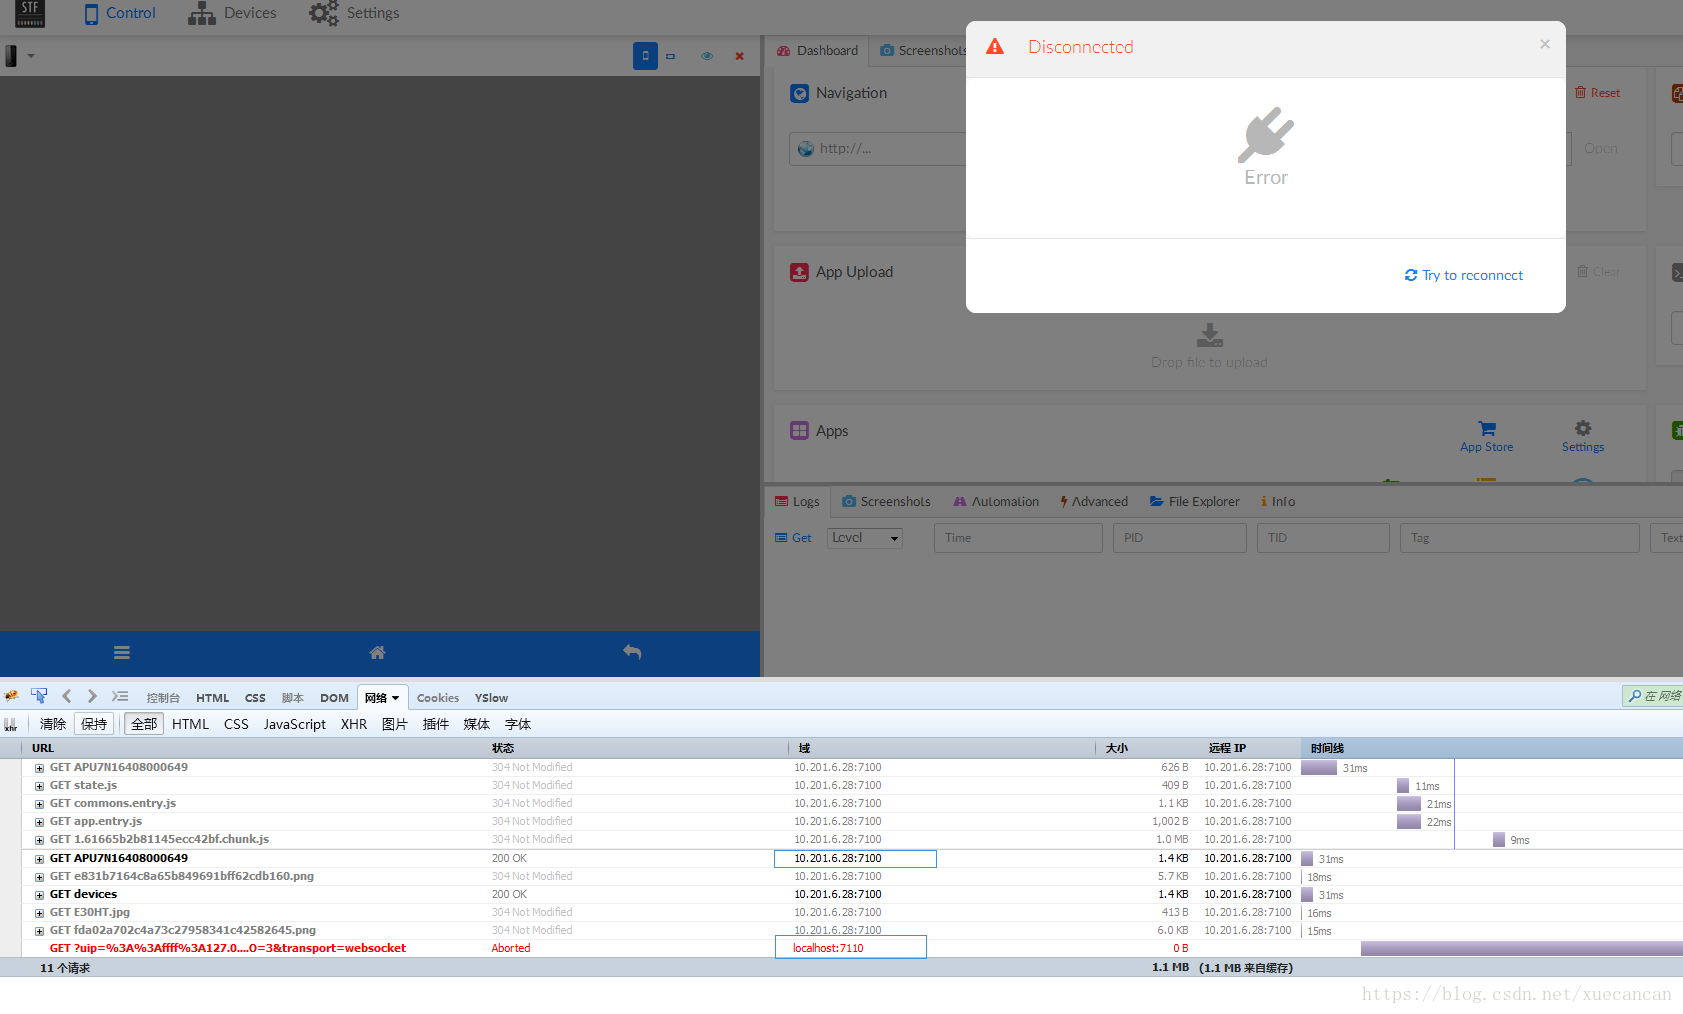Switch to the Advanced tab
The width and height of the screenshot is (1683, 1014).
point(1094,502)
